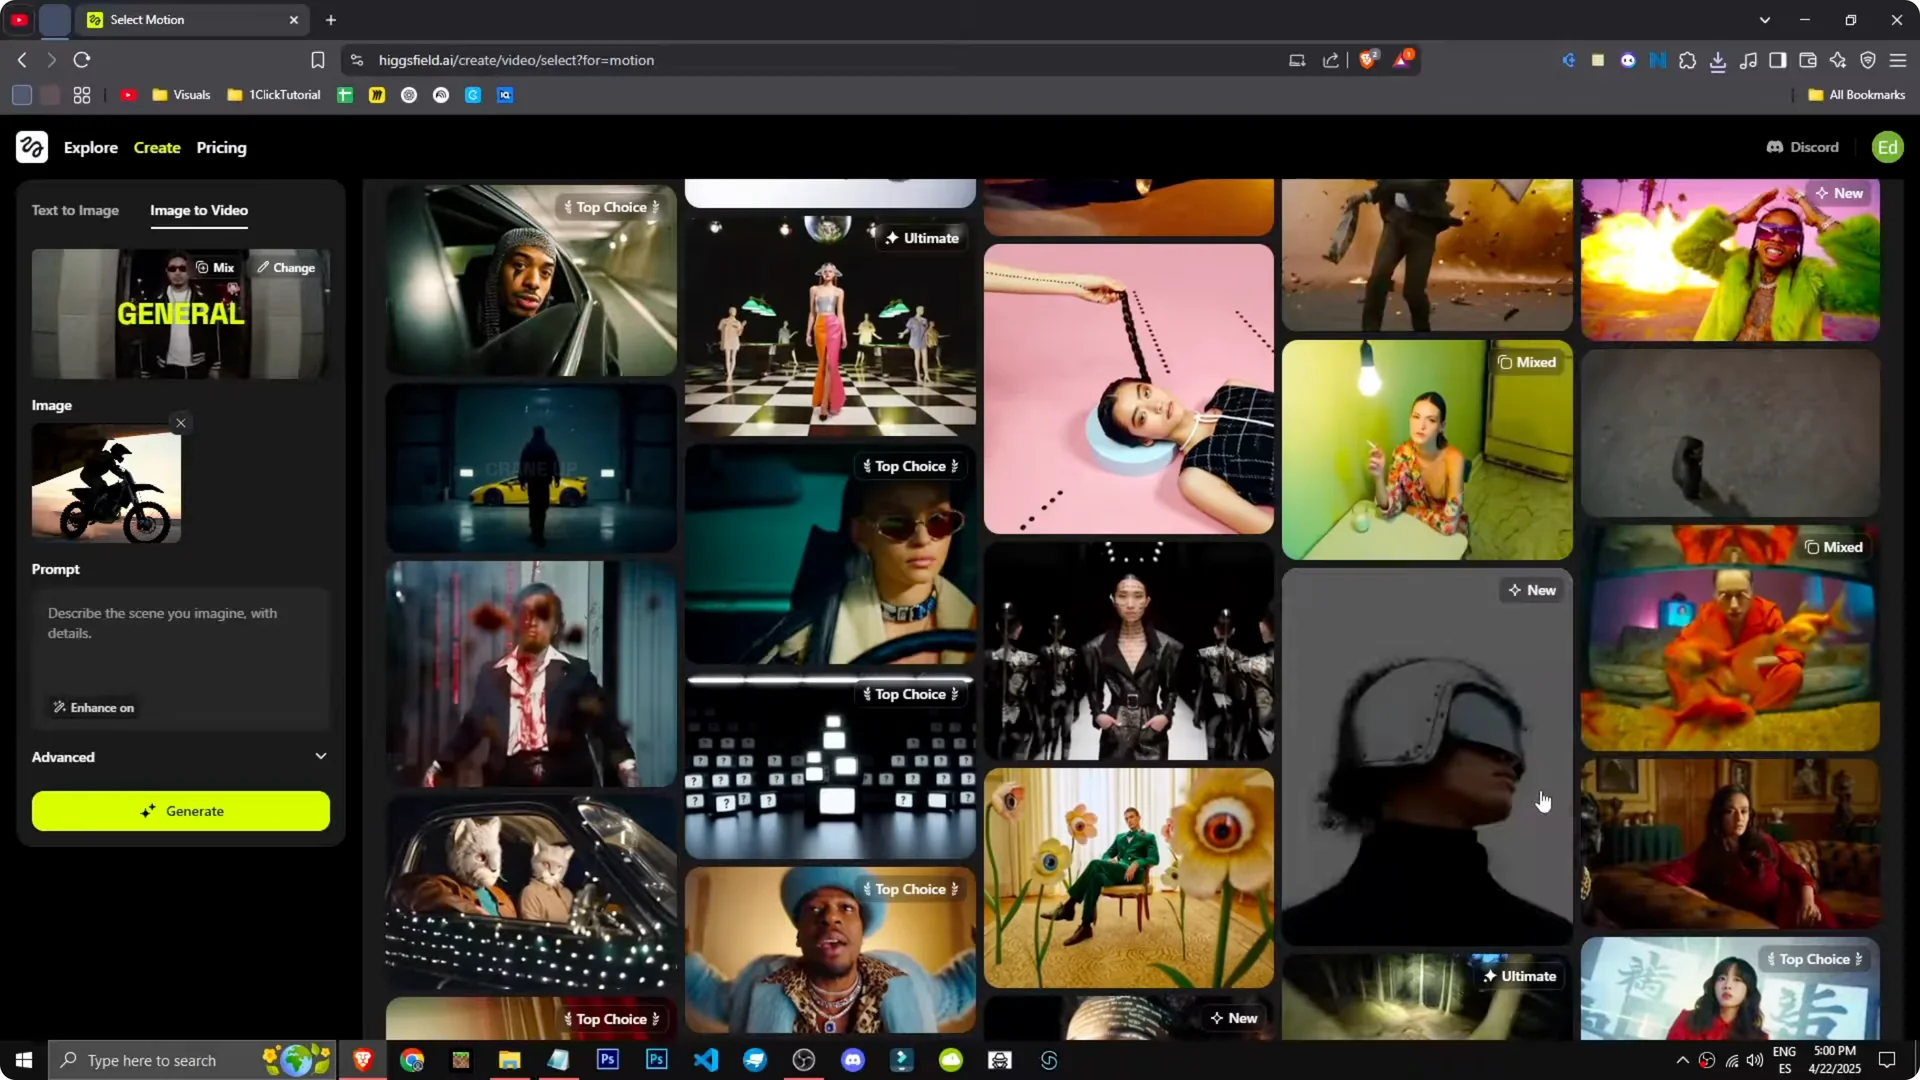Click the Ed profile avatar

(1887, 147)
